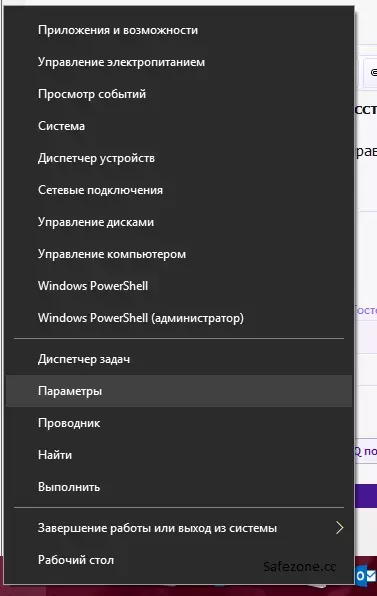
Task: Launch Диспетчер устройств
Action: coord(179,158)
